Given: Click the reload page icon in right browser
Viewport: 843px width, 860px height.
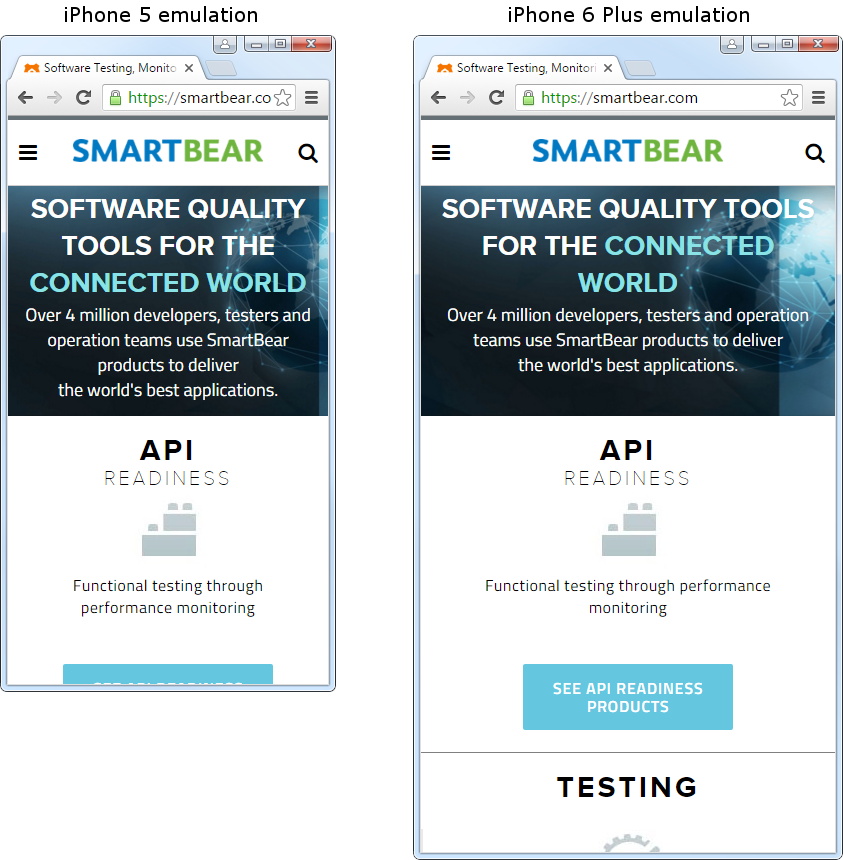Looking at the screenshot, I should 497,97.
